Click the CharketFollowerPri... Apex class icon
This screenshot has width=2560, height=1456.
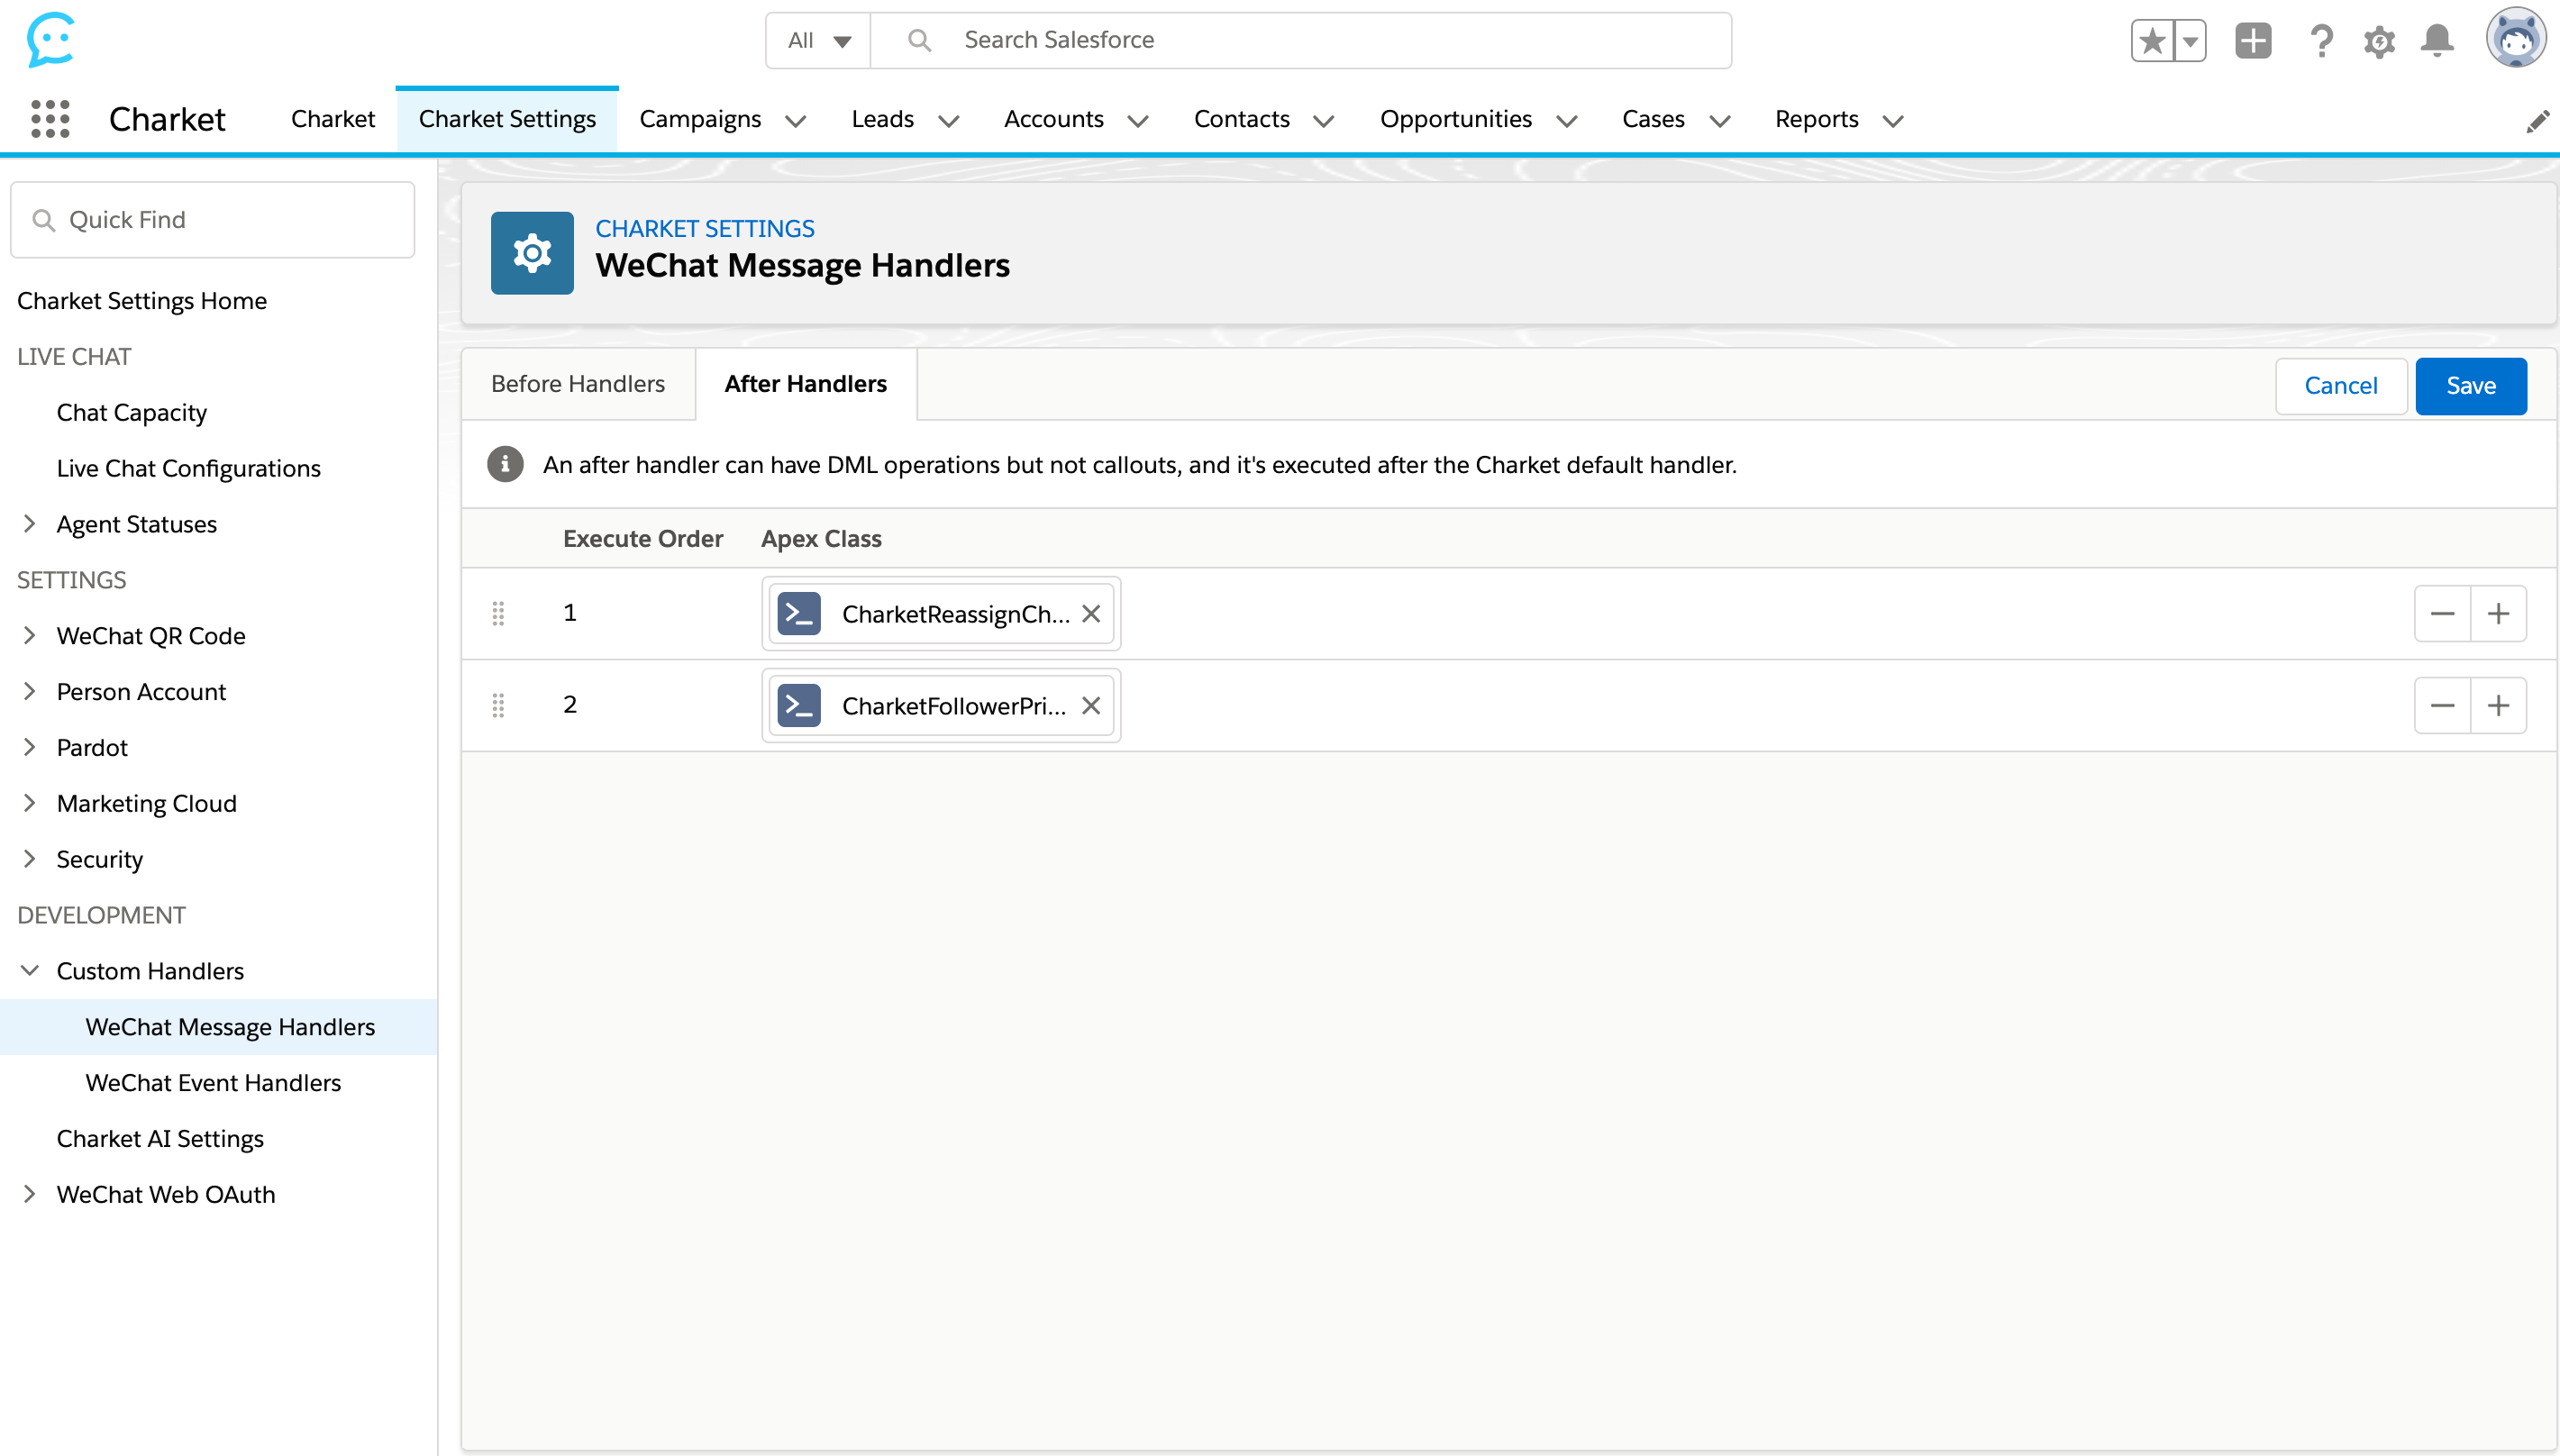tap(799, 705)
